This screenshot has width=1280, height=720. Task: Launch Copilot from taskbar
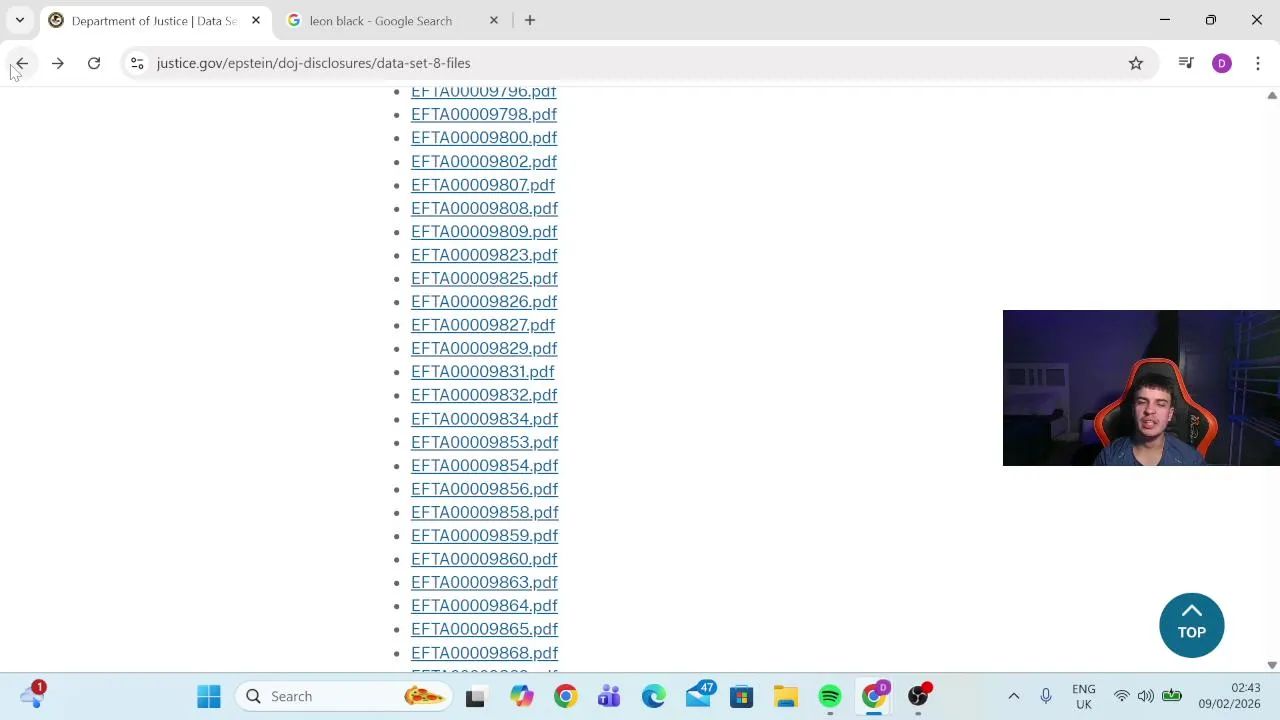tap(522, 696)
